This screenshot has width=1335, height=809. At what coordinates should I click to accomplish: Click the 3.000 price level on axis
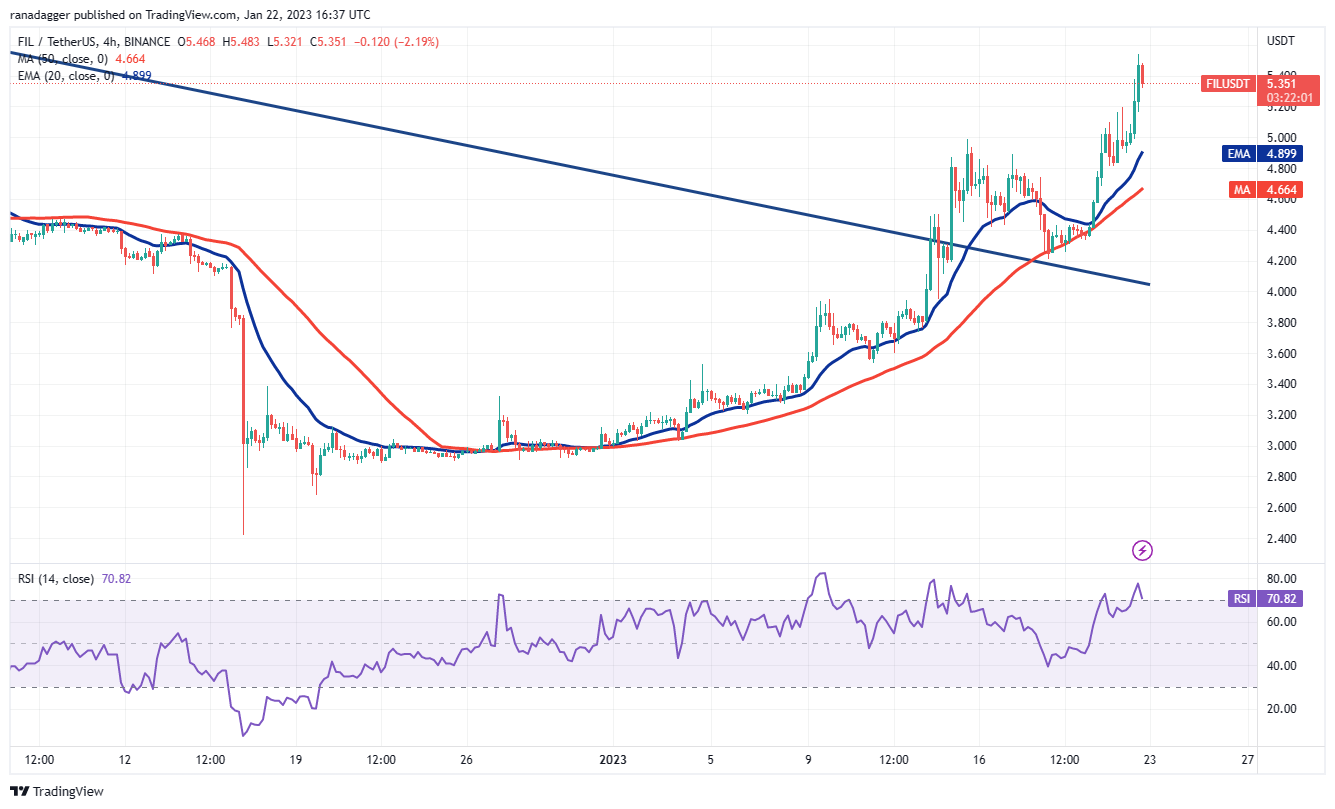[1281, 446]
